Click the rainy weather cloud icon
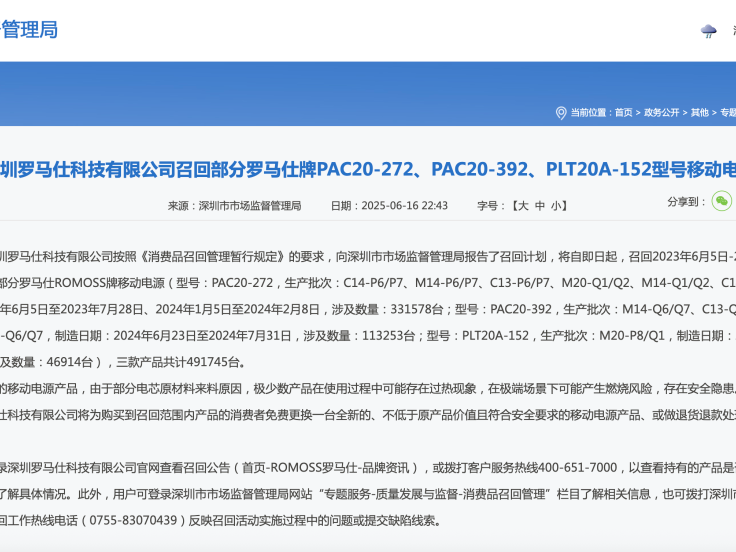The width and height of the screenshot is (736, 552). coord(708,31)
